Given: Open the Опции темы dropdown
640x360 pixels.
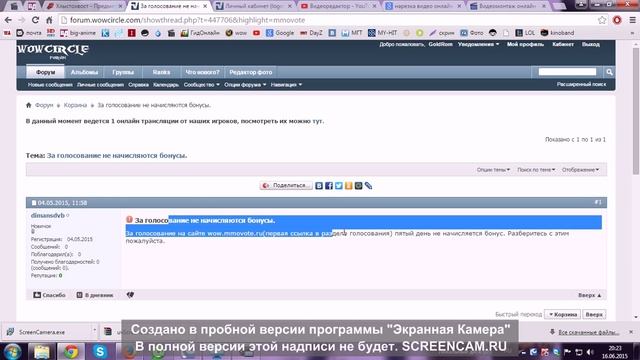Looking at the screenshot, I should tap(493, 170).
